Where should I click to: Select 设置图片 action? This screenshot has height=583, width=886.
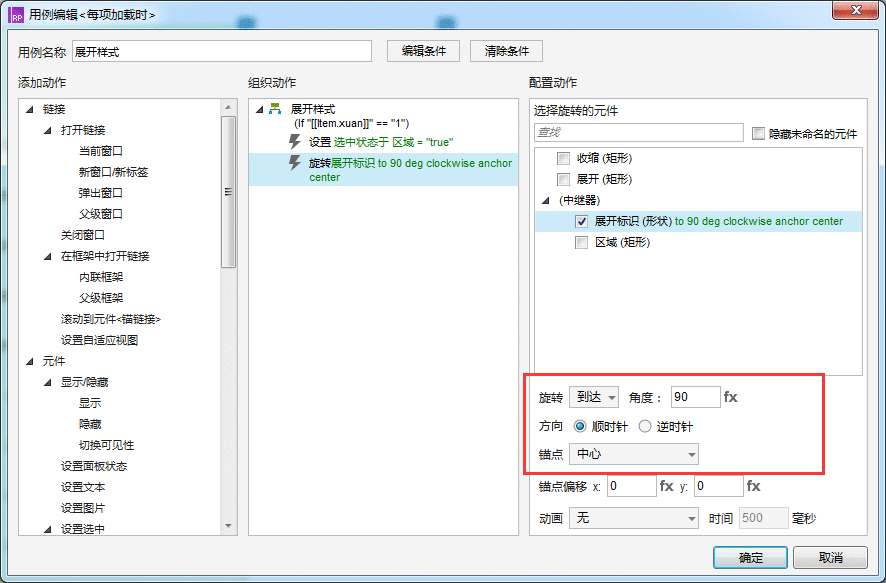(x=82, y=508)
